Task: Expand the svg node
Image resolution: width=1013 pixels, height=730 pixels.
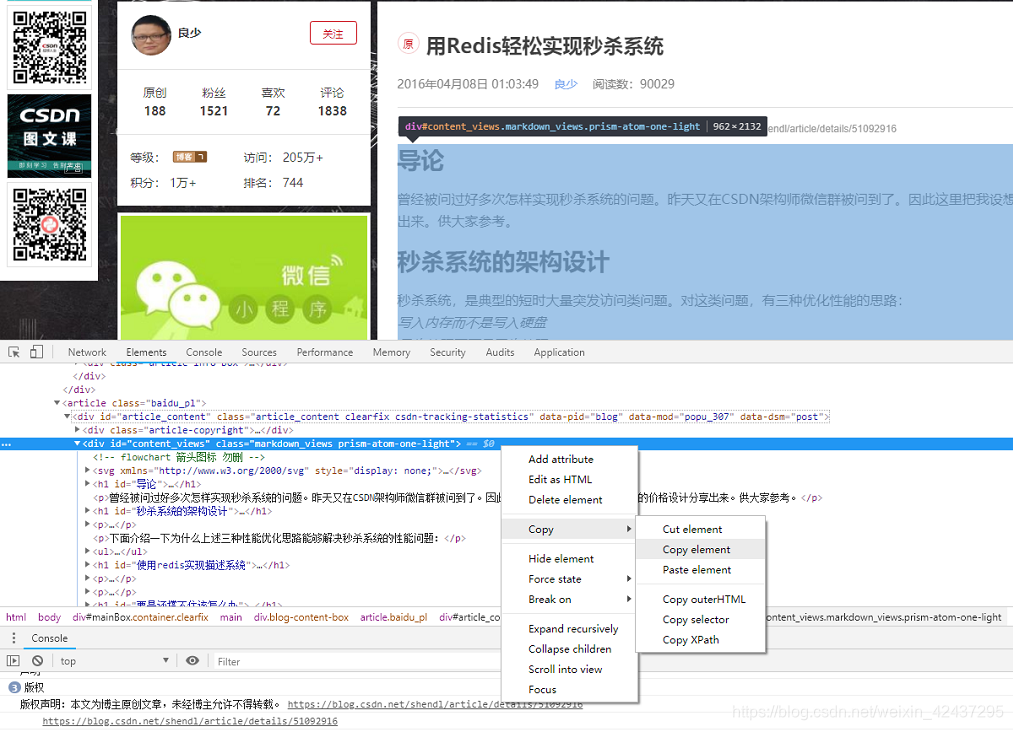Action: pos(87,470)
